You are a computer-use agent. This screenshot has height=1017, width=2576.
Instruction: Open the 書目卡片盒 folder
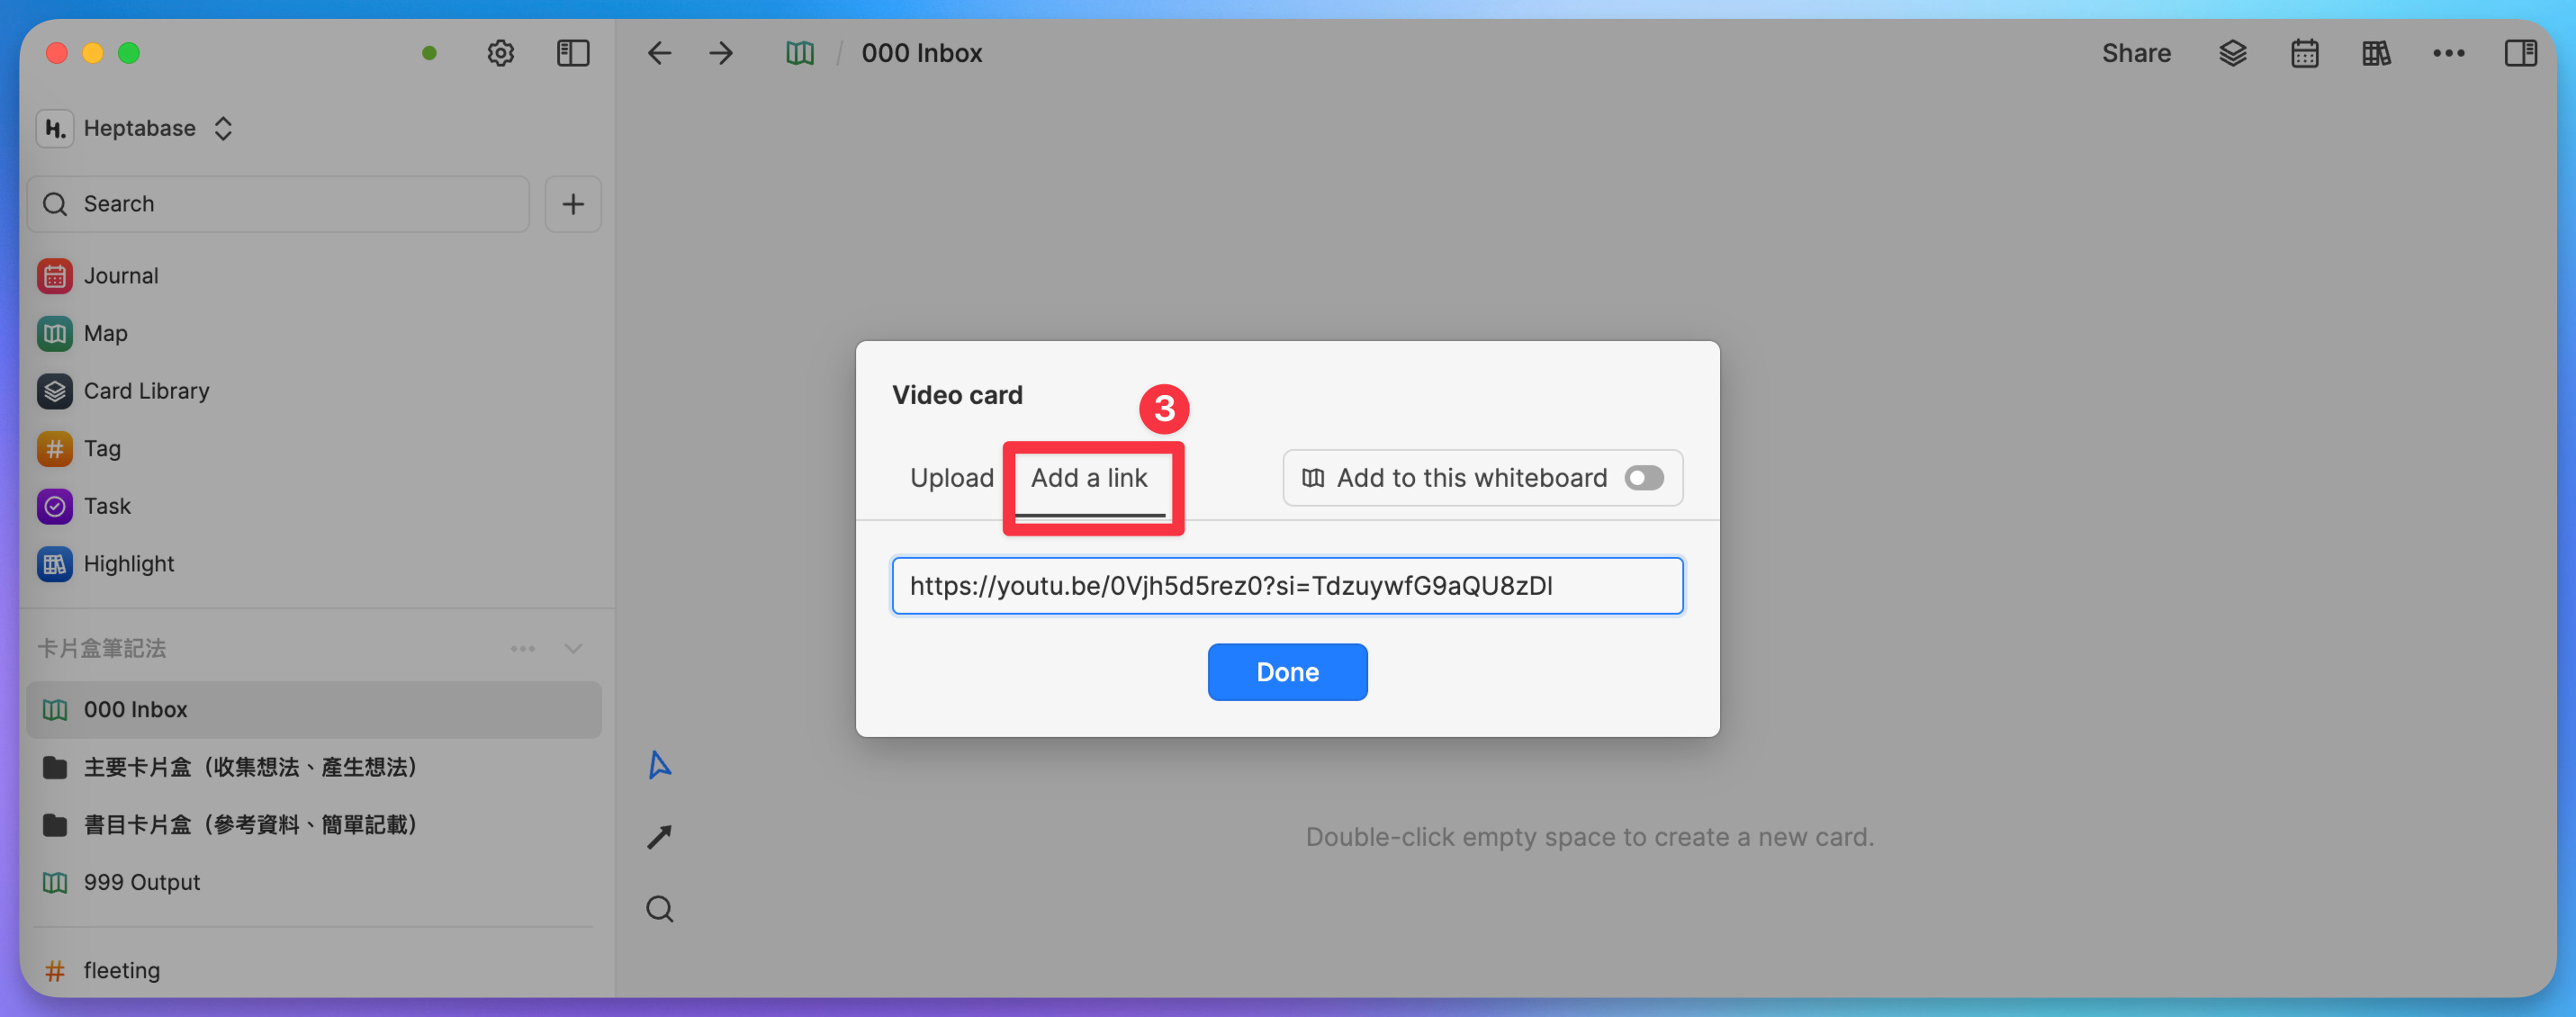(x=314, y=825)
